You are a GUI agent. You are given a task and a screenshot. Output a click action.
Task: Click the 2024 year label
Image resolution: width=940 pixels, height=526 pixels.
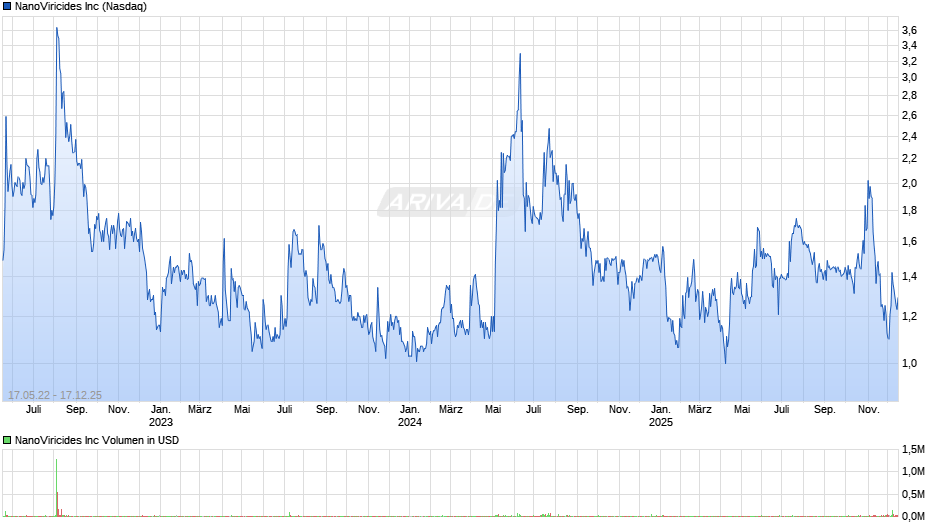pos(410,422)
